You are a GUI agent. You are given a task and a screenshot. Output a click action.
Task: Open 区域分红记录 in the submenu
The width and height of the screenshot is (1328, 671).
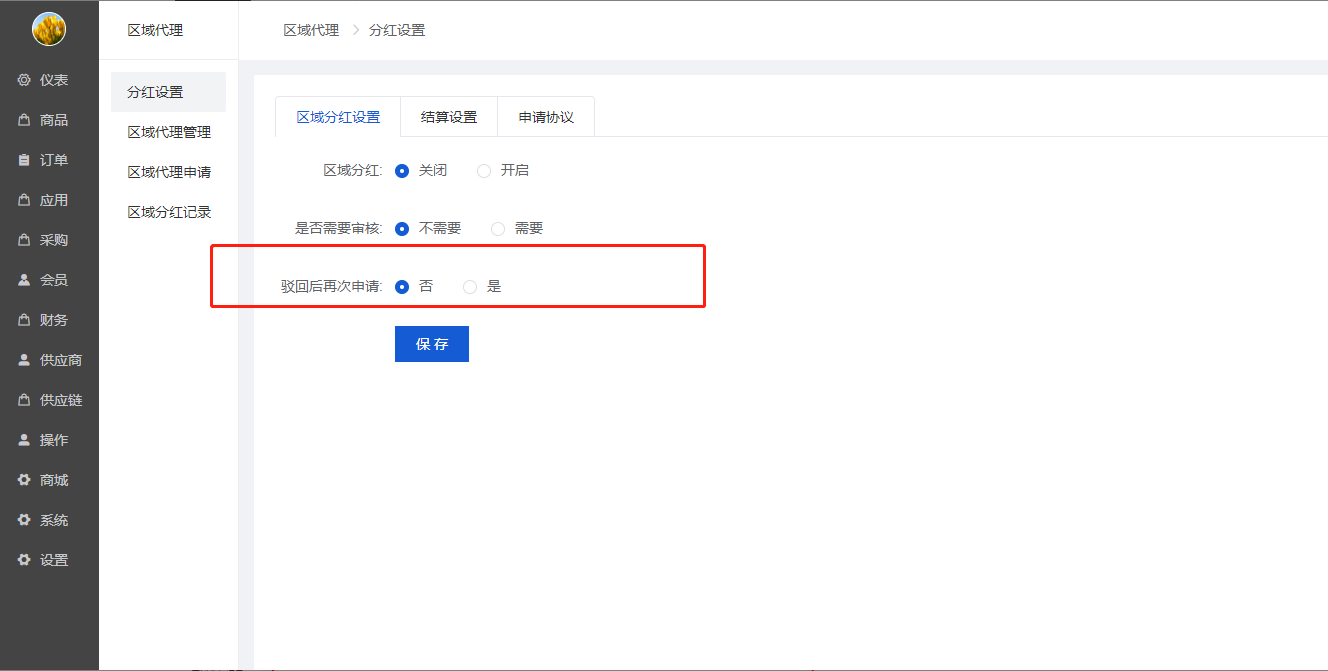(169, 212)
